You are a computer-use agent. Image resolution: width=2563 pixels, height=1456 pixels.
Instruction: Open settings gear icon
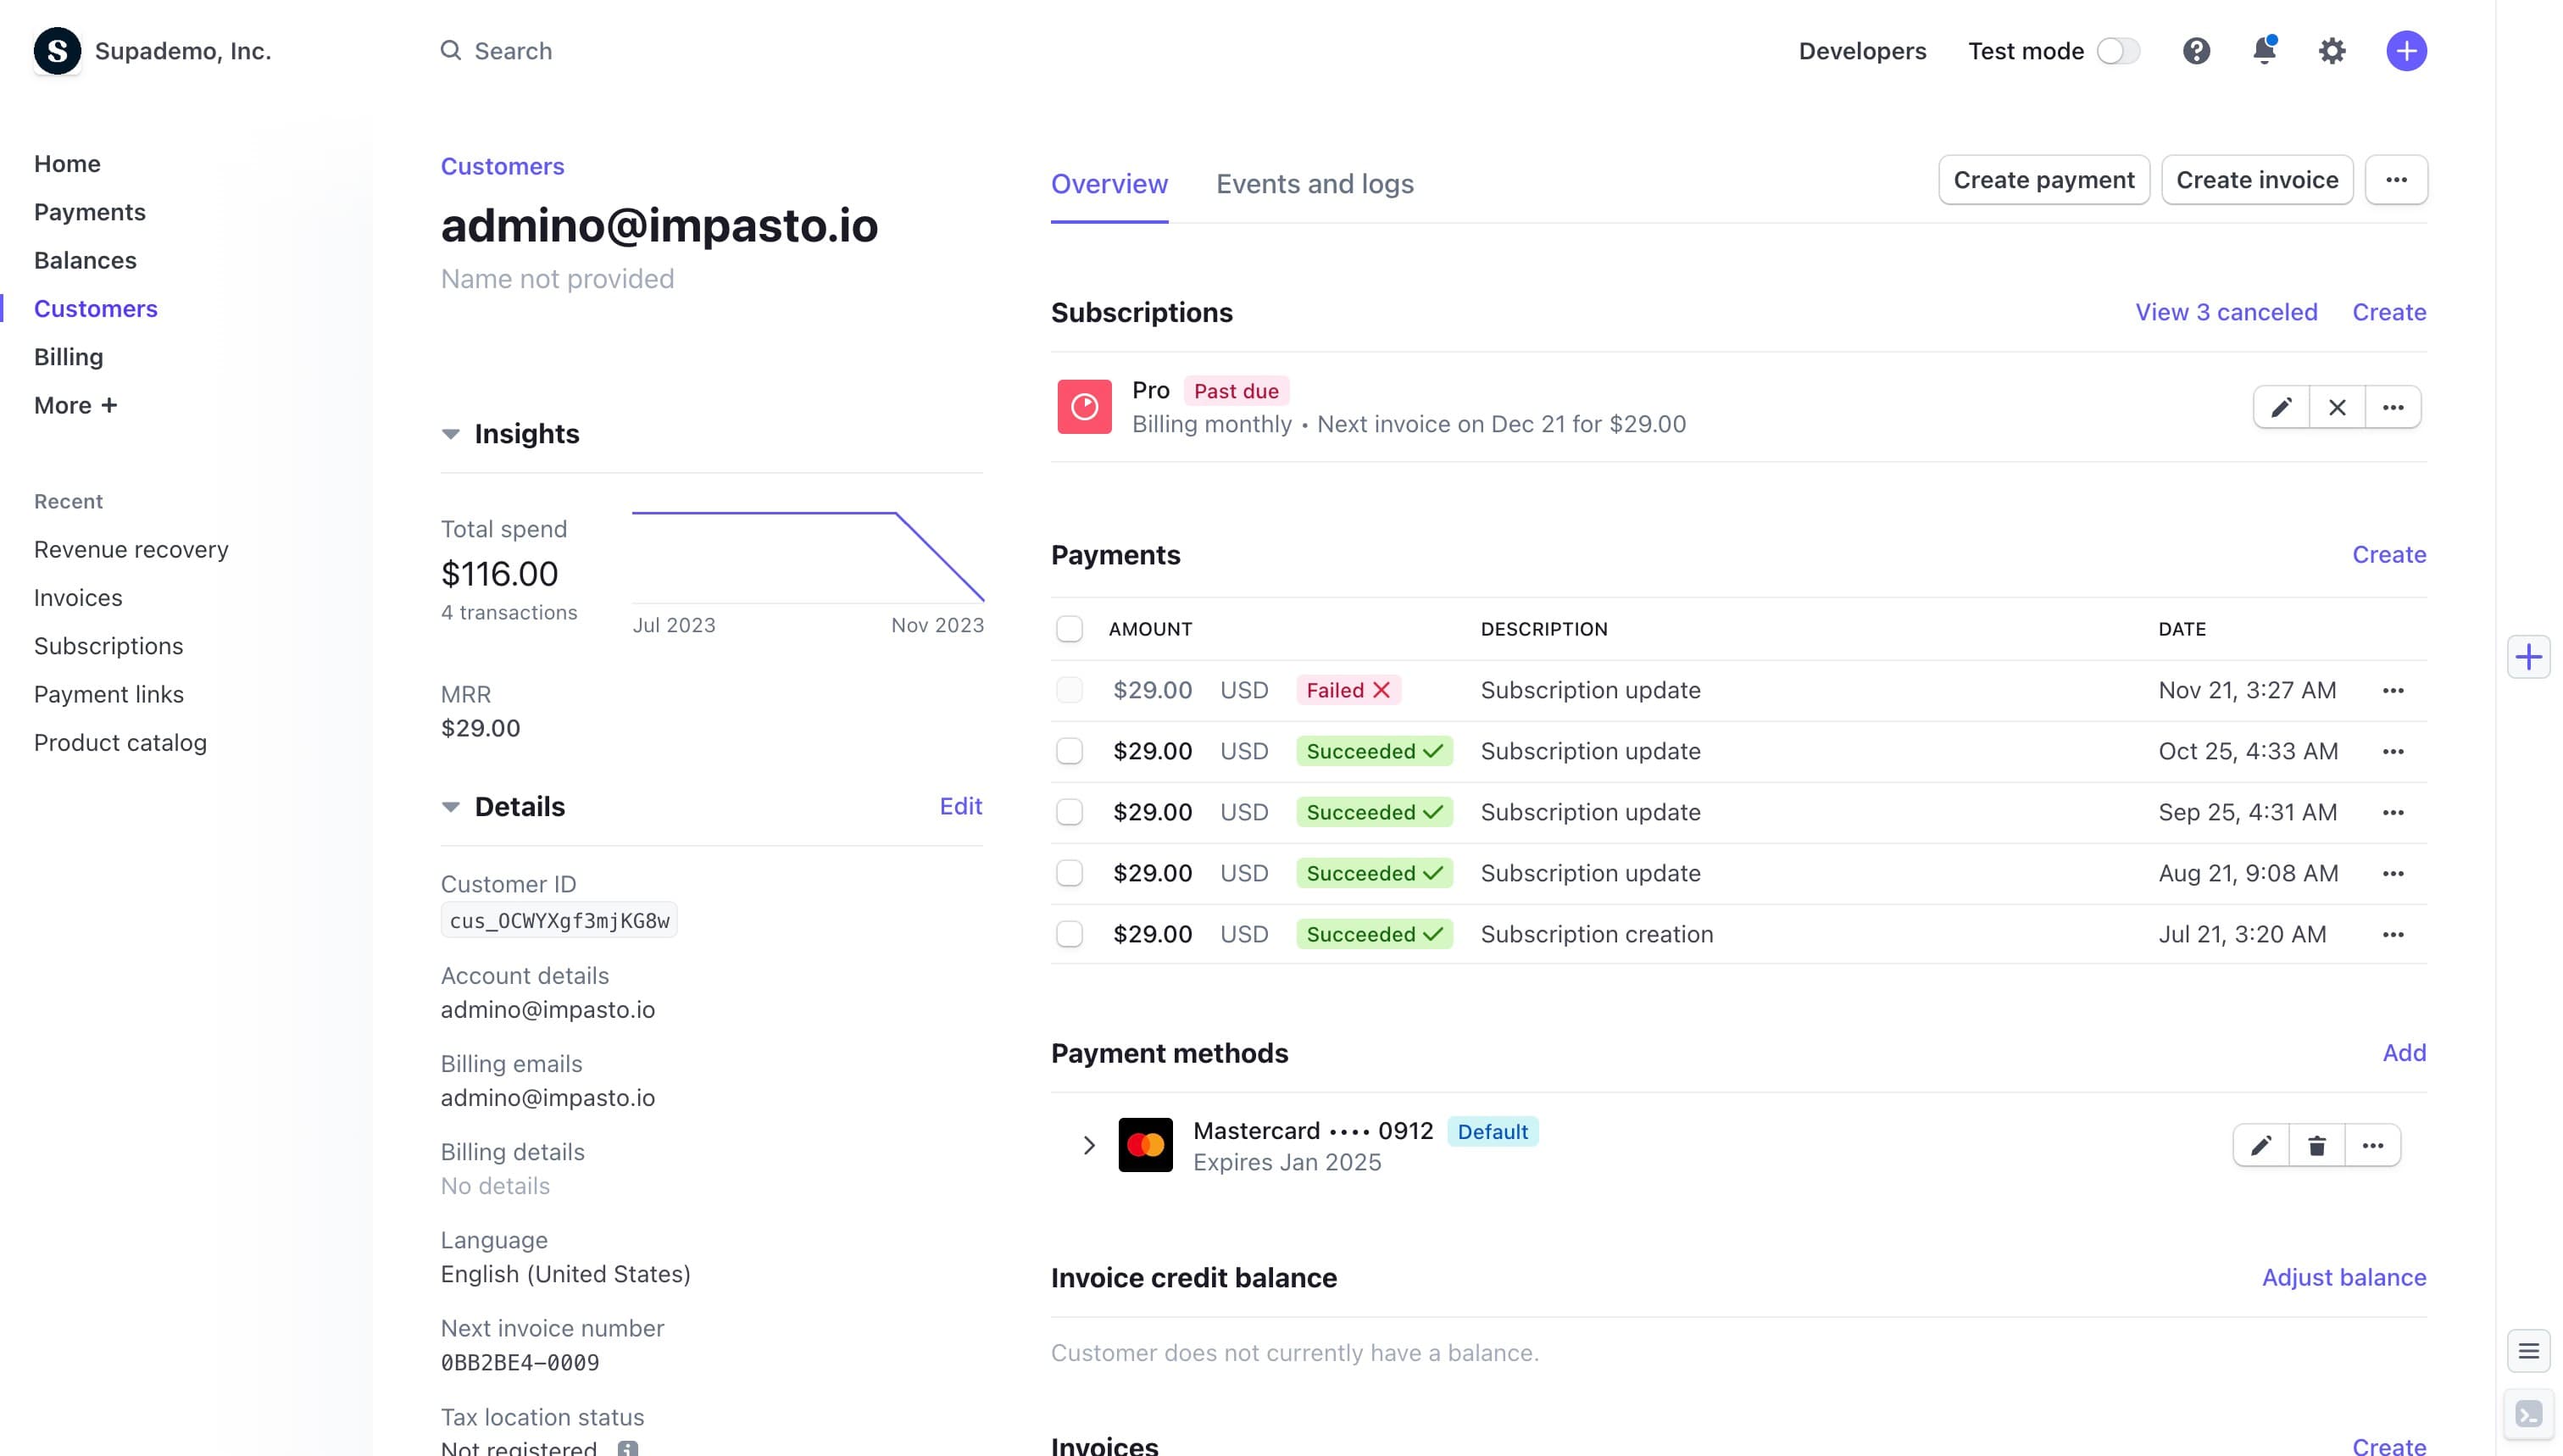pos(2332,51)
